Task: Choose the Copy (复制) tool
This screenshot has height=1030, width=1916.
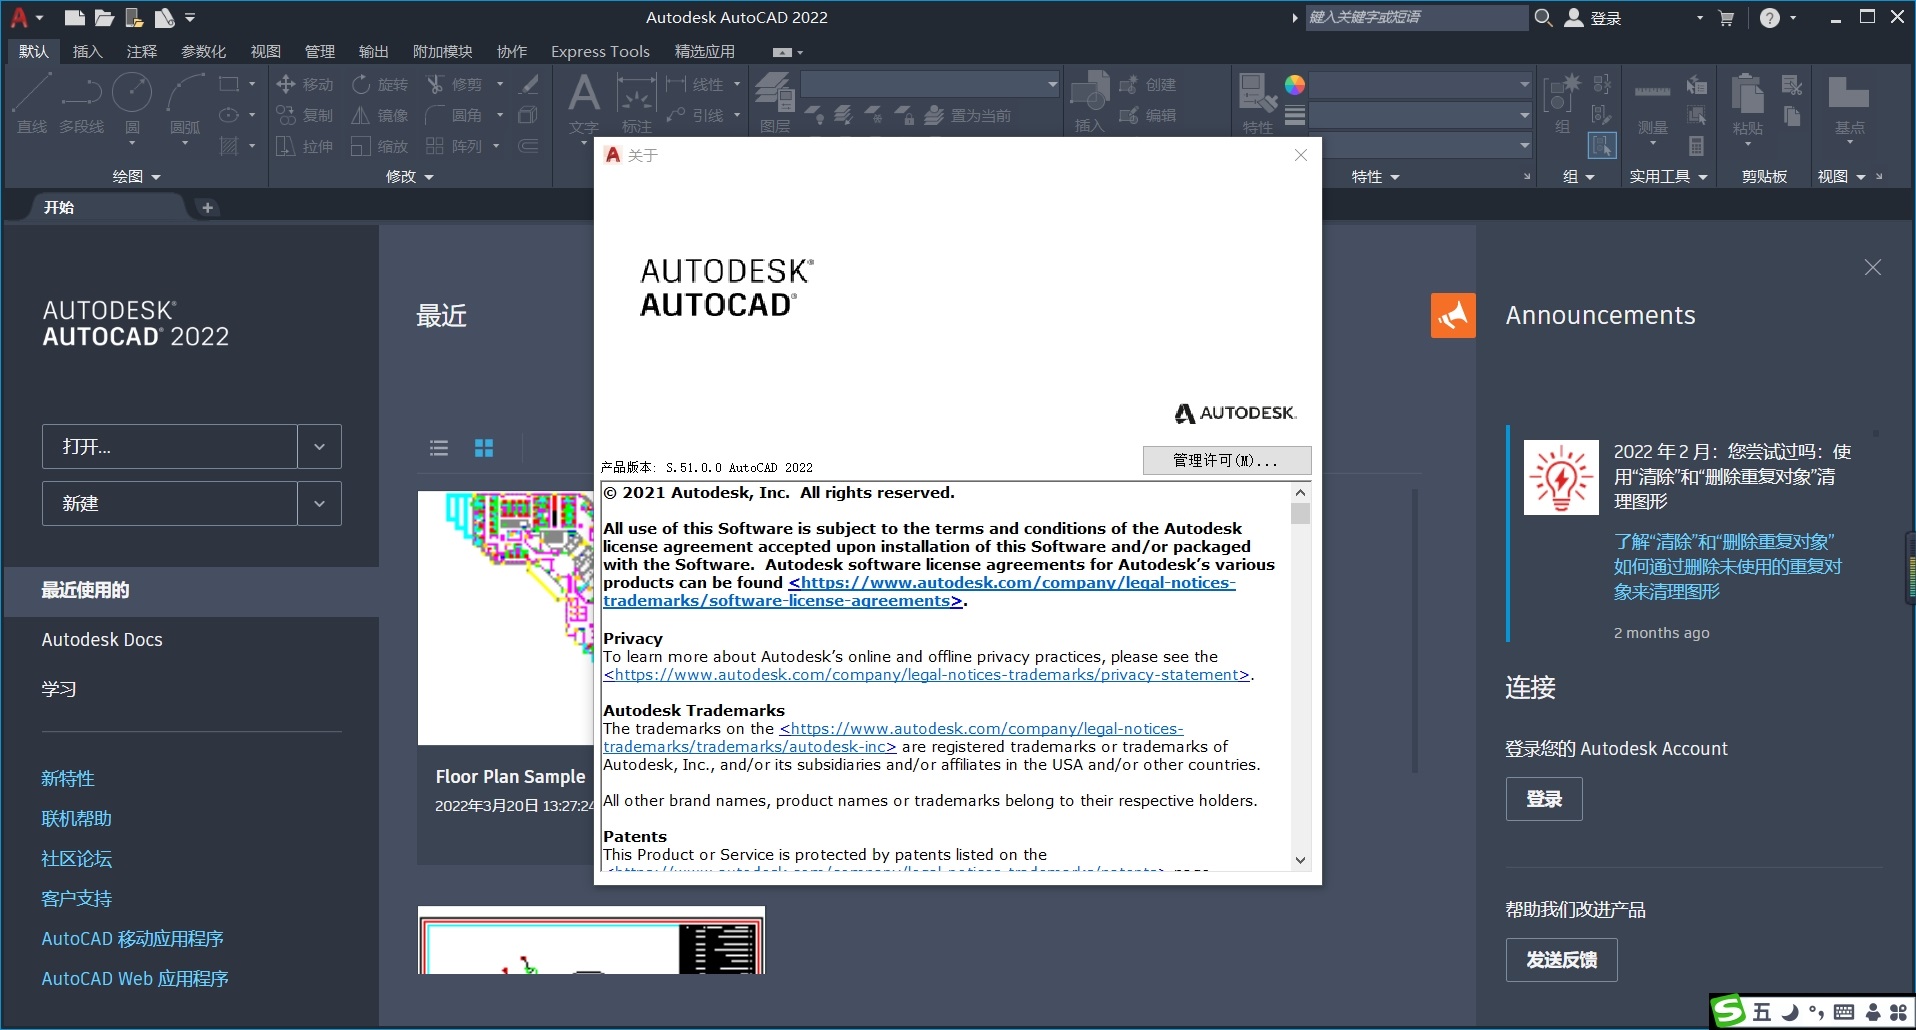Action: (305, 115)
